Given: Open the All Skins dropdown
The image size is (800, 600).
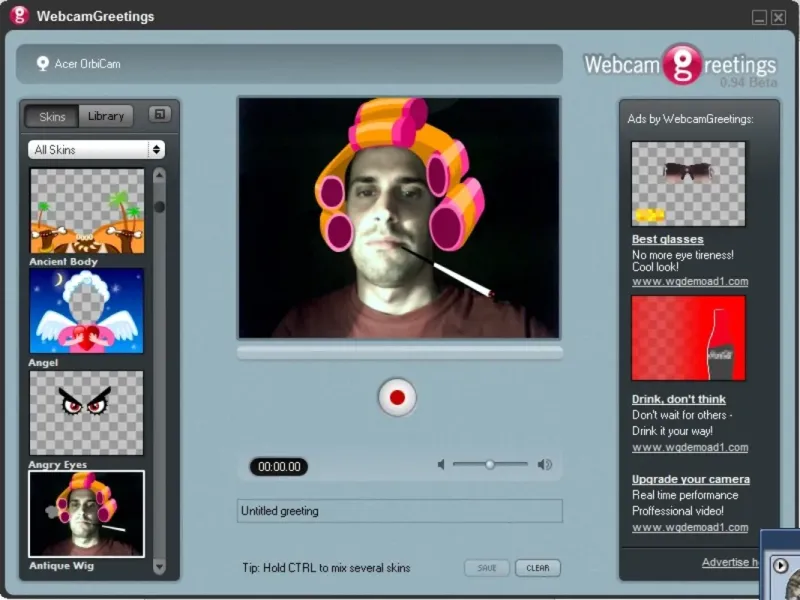Looking at the screenshot, I should click(96, 150).
